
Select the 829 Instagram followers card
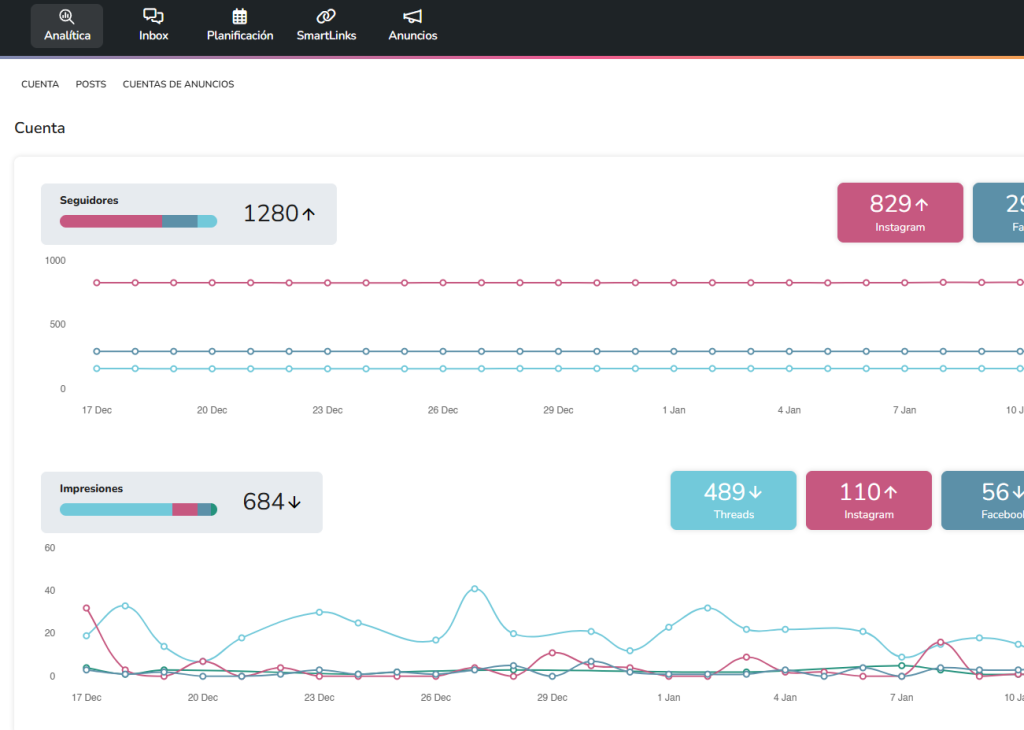pyautogui.click(x=900, y=213)
